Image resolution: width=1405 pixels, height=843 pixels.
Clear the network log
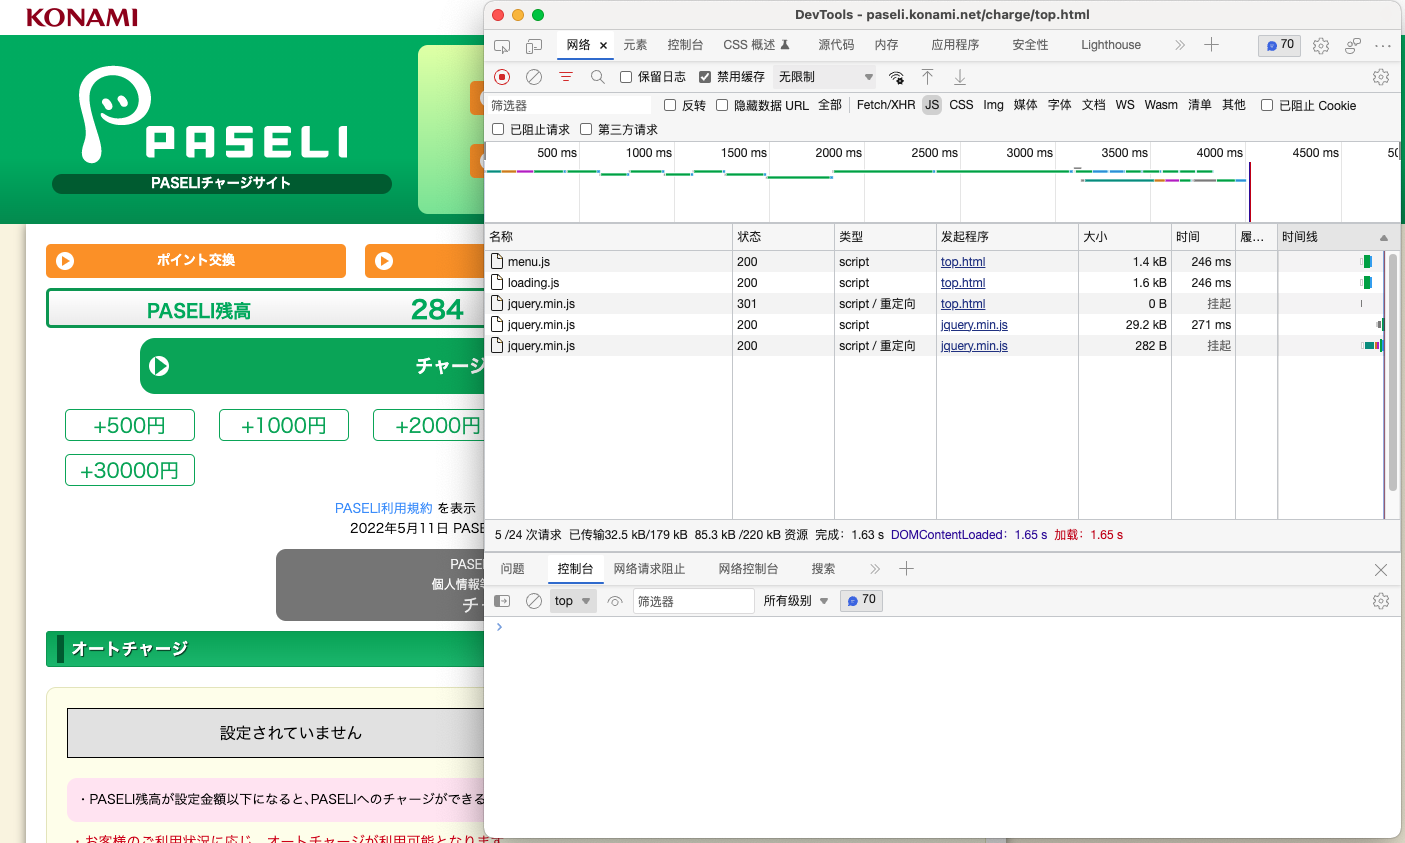(x=534, y=77)
